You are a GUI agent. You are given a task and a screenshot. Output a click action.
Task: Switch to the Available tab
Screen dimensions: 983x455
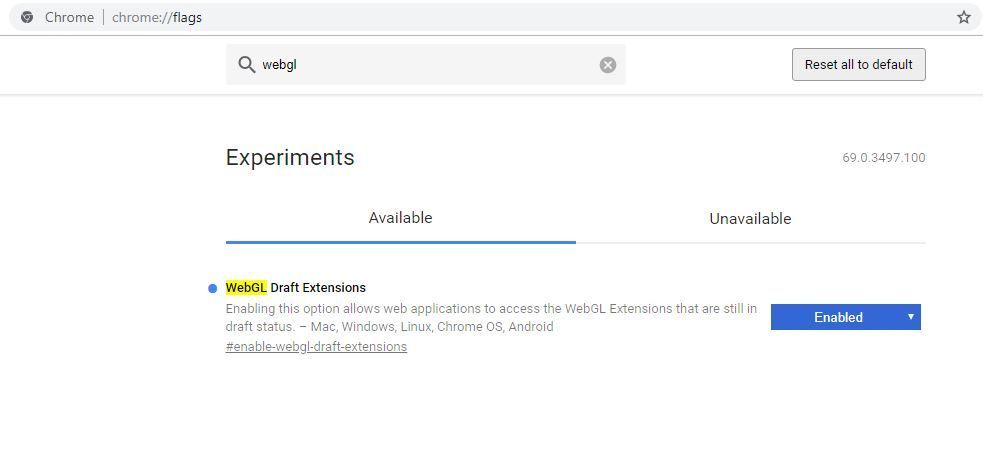pyautogui.click(x=400, y=218)
